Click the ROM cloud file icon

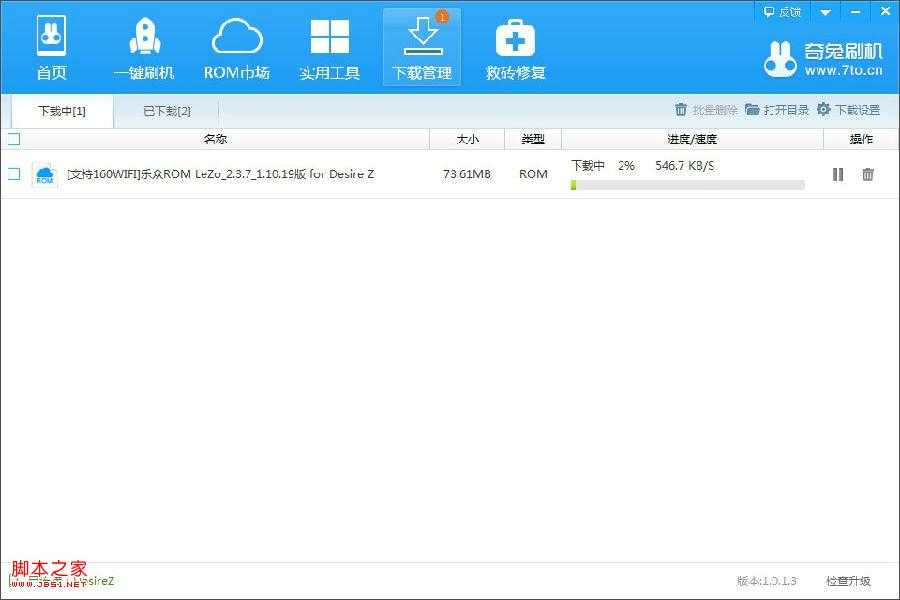click(44, 175)
